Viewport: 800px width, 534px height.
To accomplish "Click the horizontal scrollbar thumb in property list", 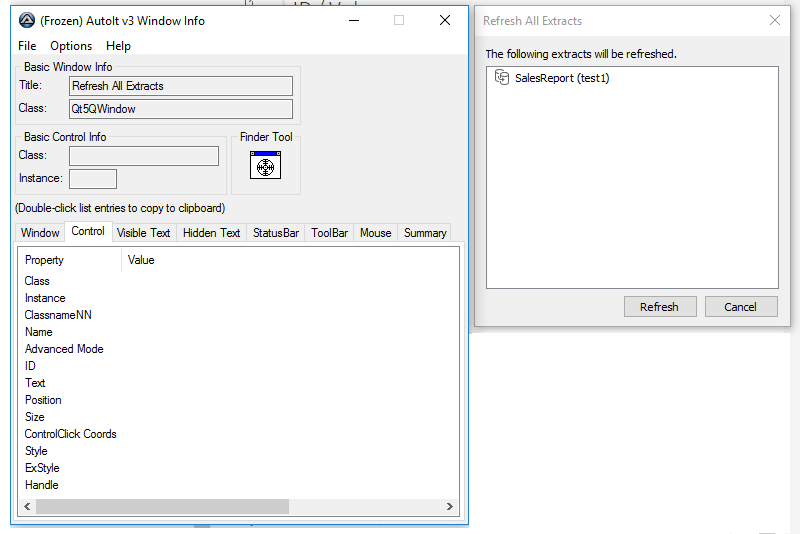I will (162, 506).
